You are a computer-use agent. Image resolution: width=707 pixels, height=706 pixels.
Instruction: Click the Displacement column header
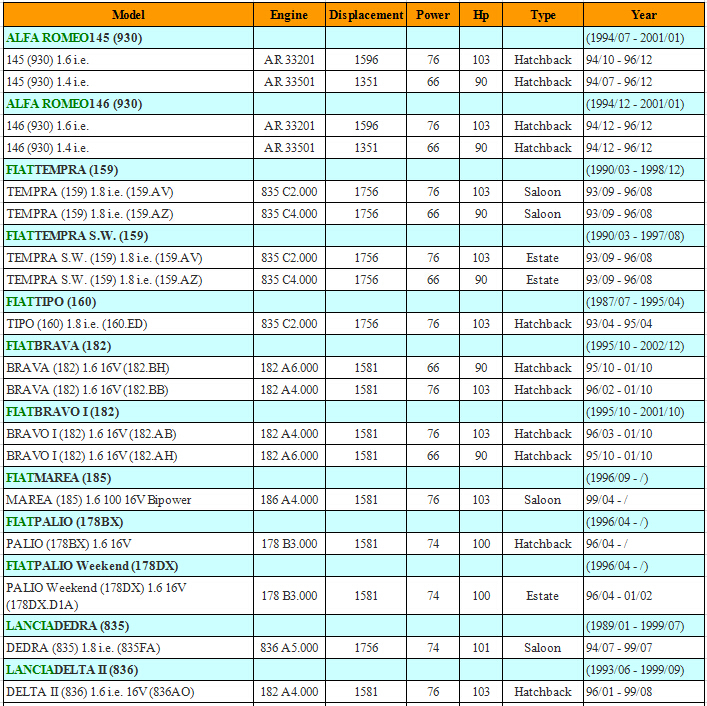click(366, 15)
